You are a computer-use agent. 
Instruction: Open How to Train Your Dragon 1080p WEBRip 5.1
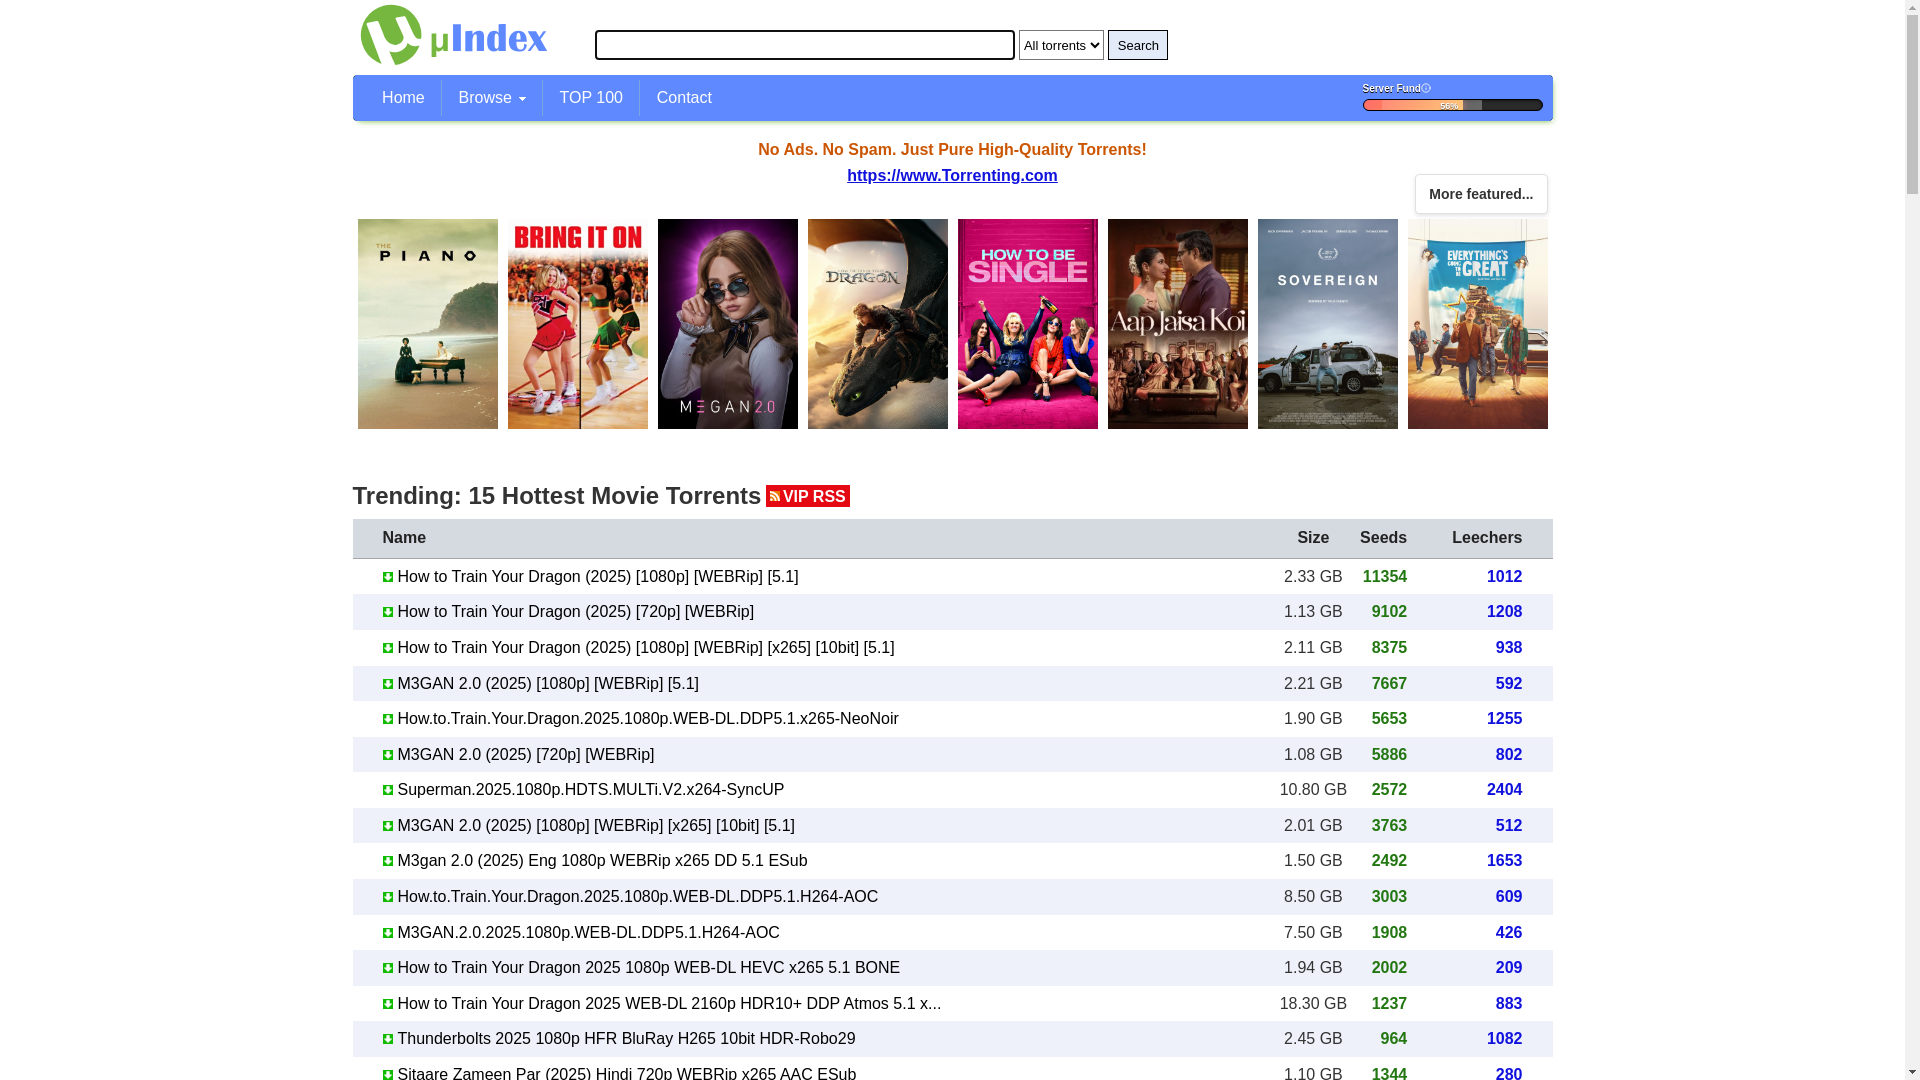[598, 577]
